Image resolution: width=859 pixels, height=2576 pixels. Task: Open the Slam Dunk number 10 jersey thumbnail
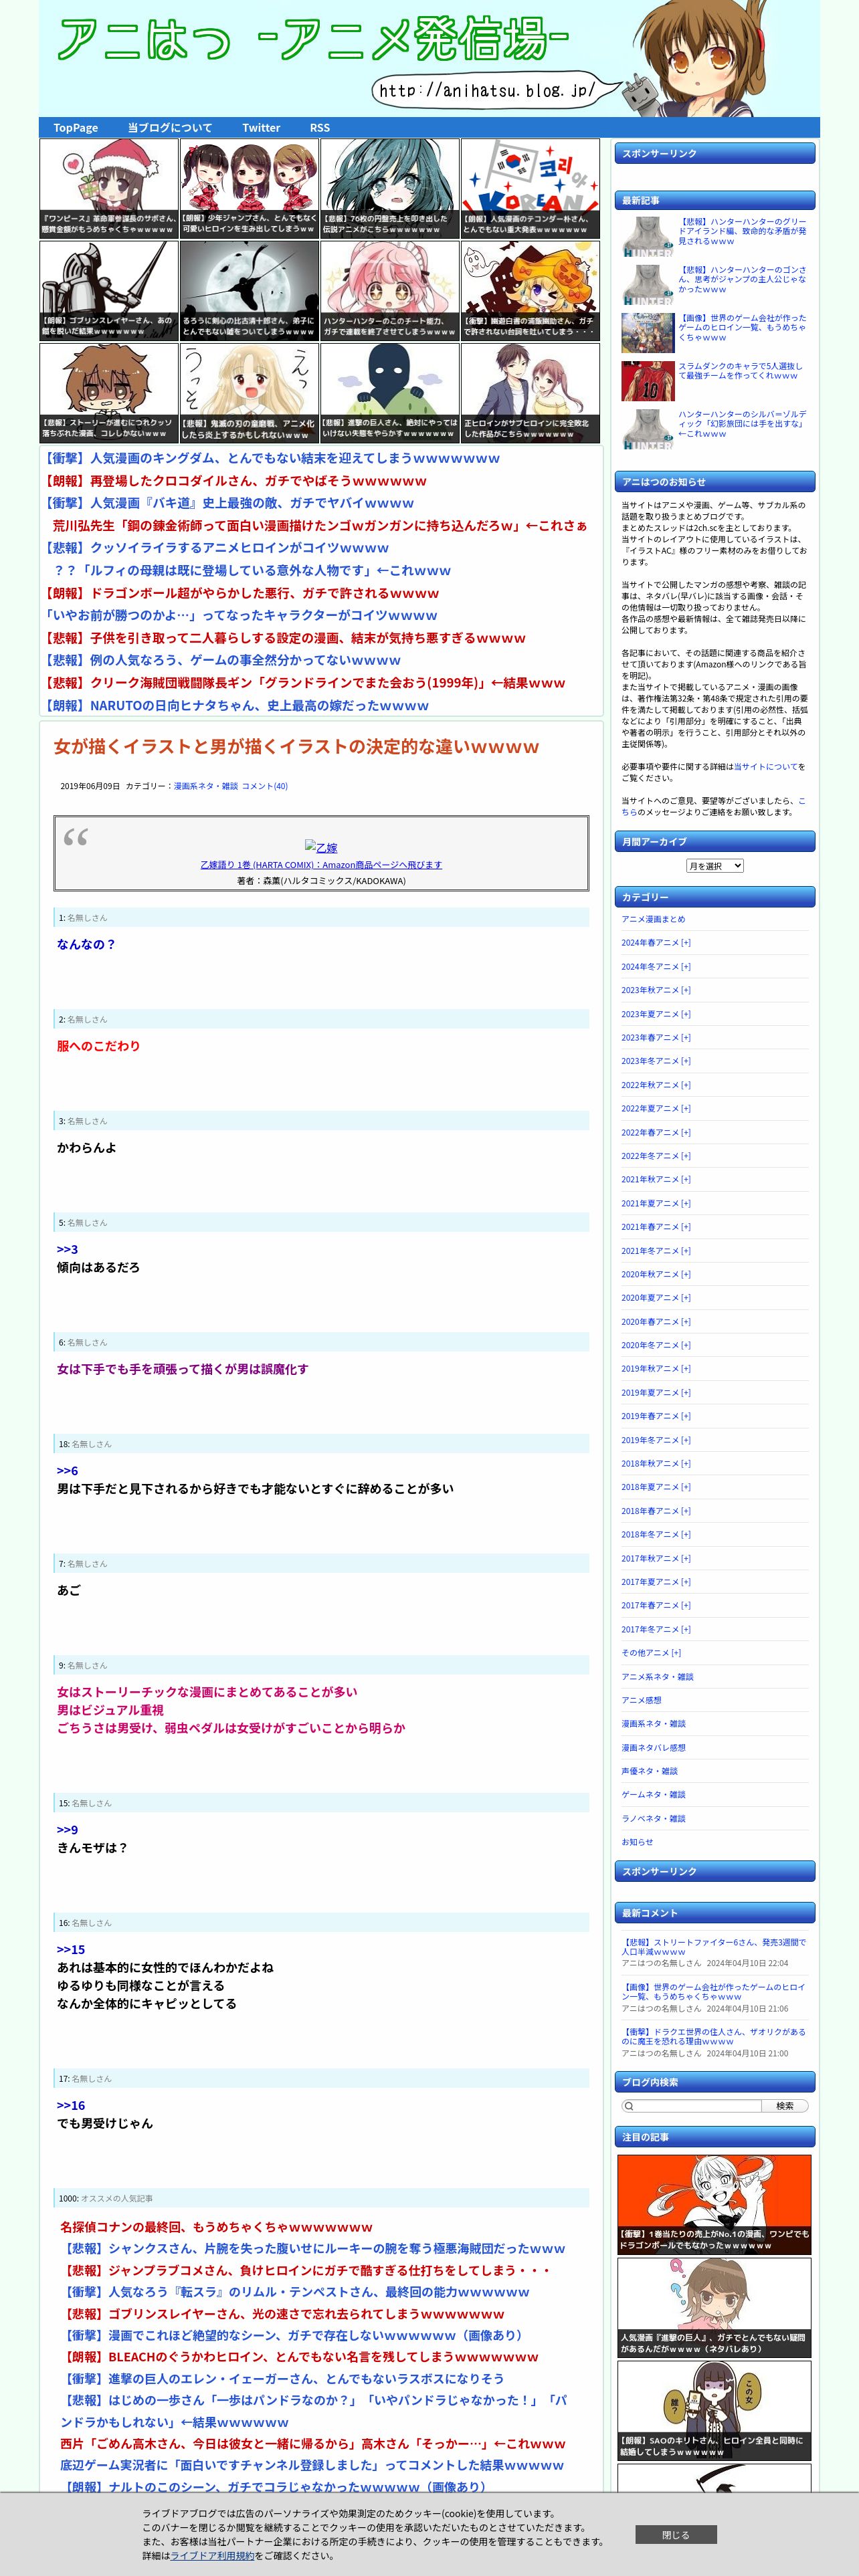pos(648,381)
